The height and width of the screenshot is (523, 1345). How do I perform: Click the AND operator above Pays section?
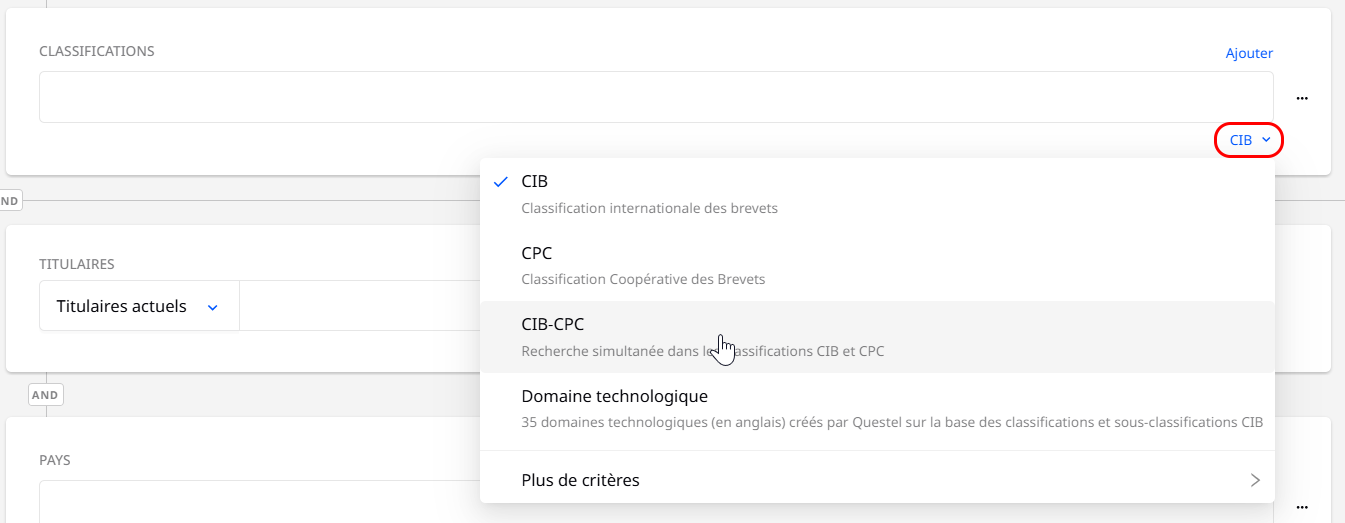pyautogui.click(x=45, y=395)
